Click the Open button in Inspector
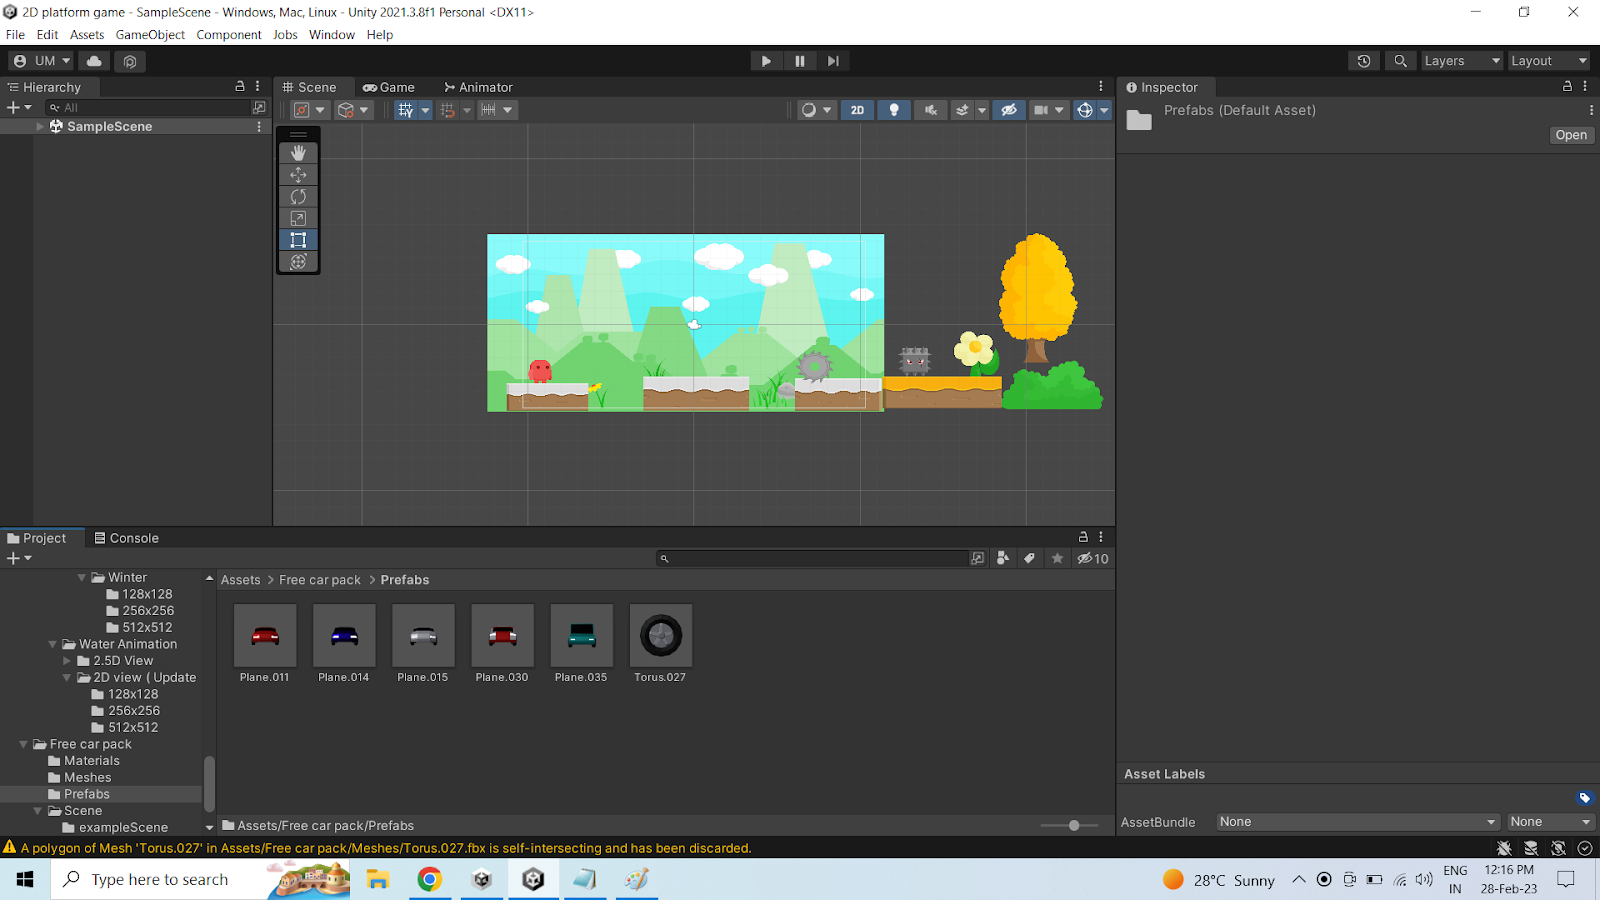The image size is (1600, 900). 1570,135
